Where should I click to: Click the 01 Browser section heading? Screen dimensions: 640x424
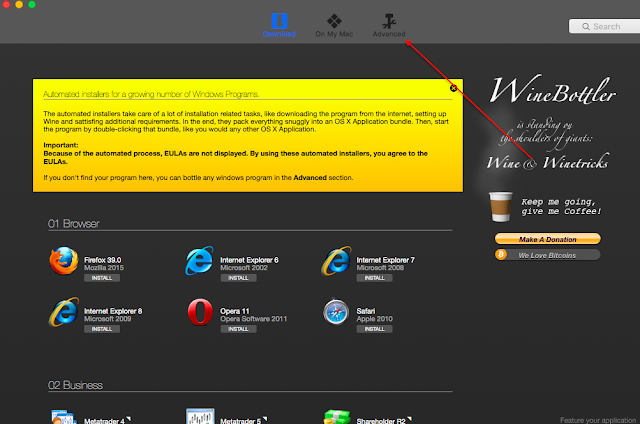(x=73, y=224)
